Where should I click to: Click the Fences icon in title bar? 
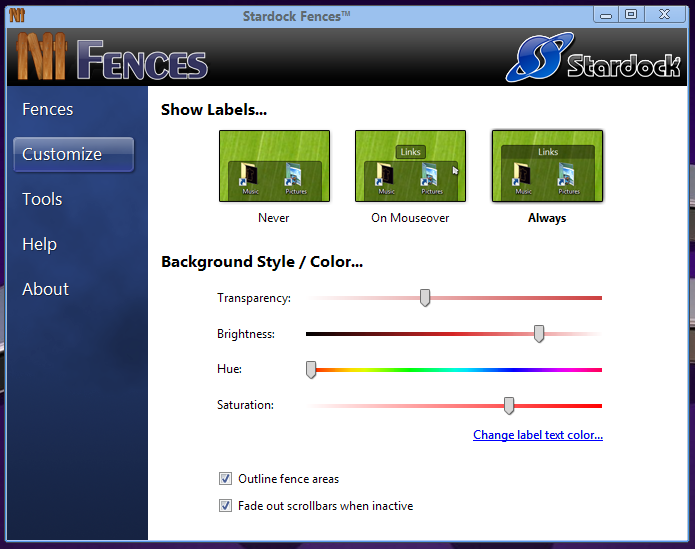pyautogui.click(x=17, y=15)
